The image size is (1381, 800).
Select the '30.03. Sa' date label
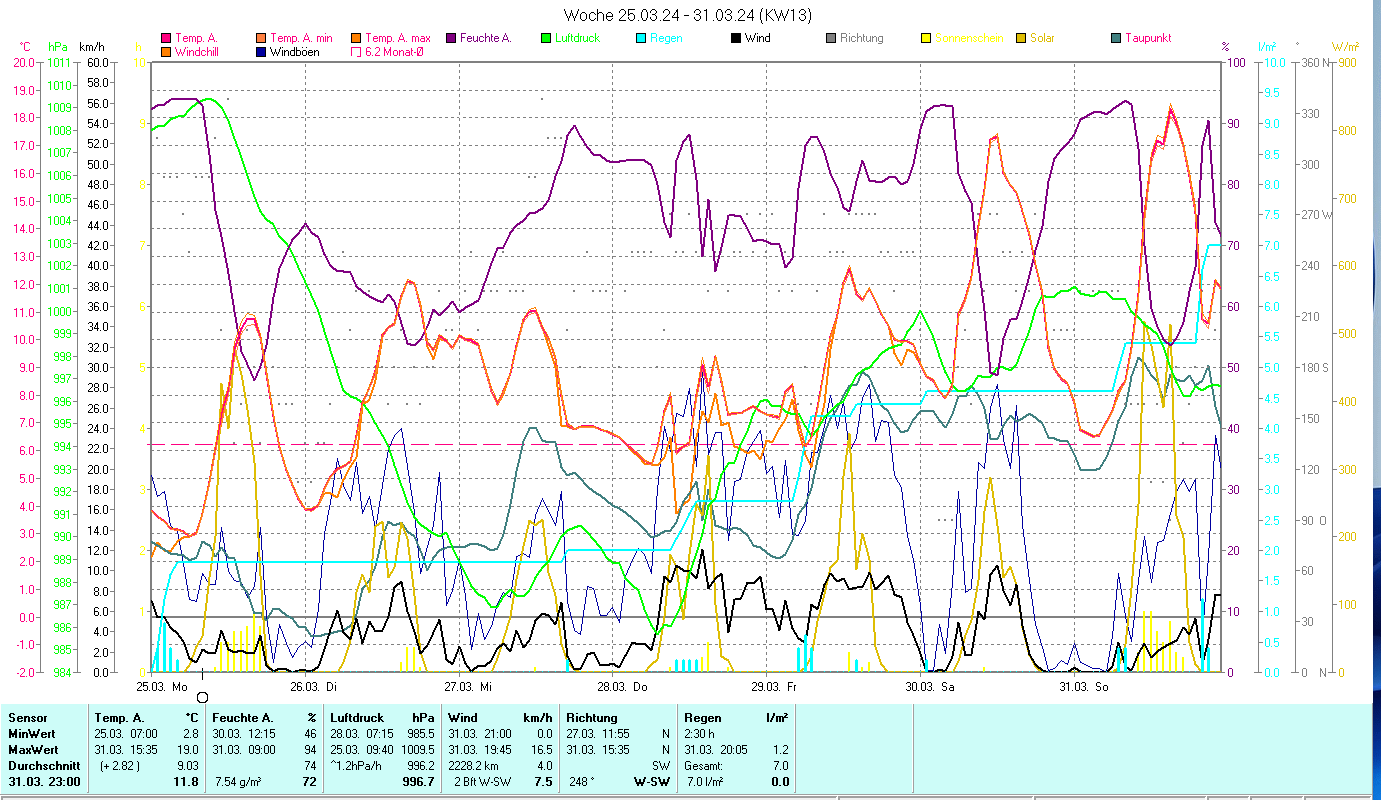pyautogui.click(x=930, y=687)
